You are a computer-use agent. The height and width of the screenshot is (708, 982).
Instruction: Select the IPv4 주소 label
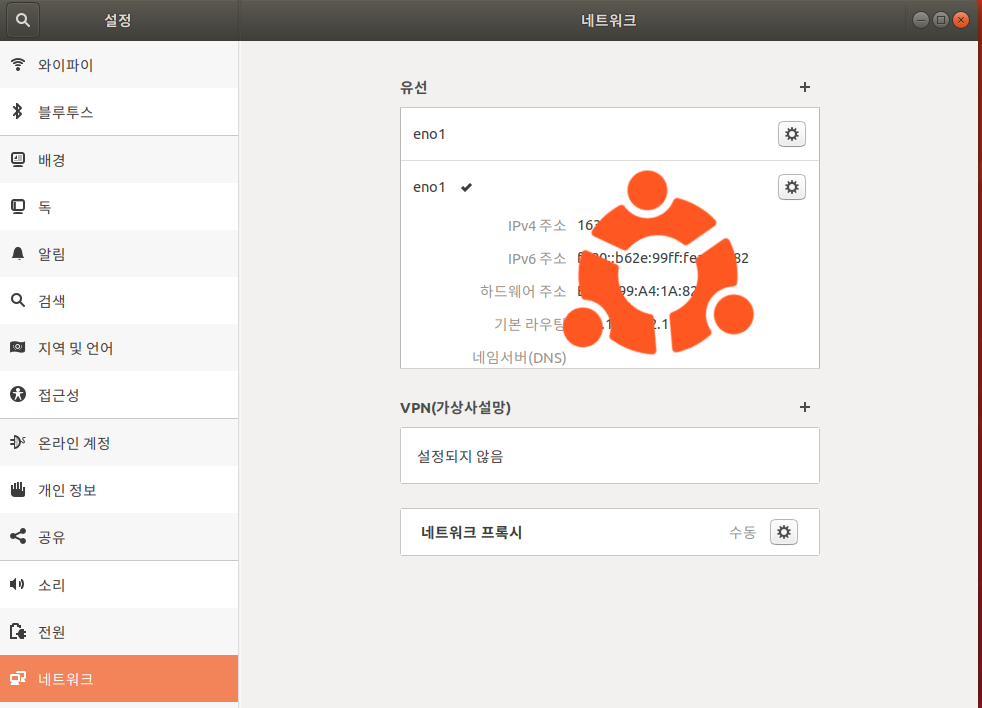[x=537, y=226]
